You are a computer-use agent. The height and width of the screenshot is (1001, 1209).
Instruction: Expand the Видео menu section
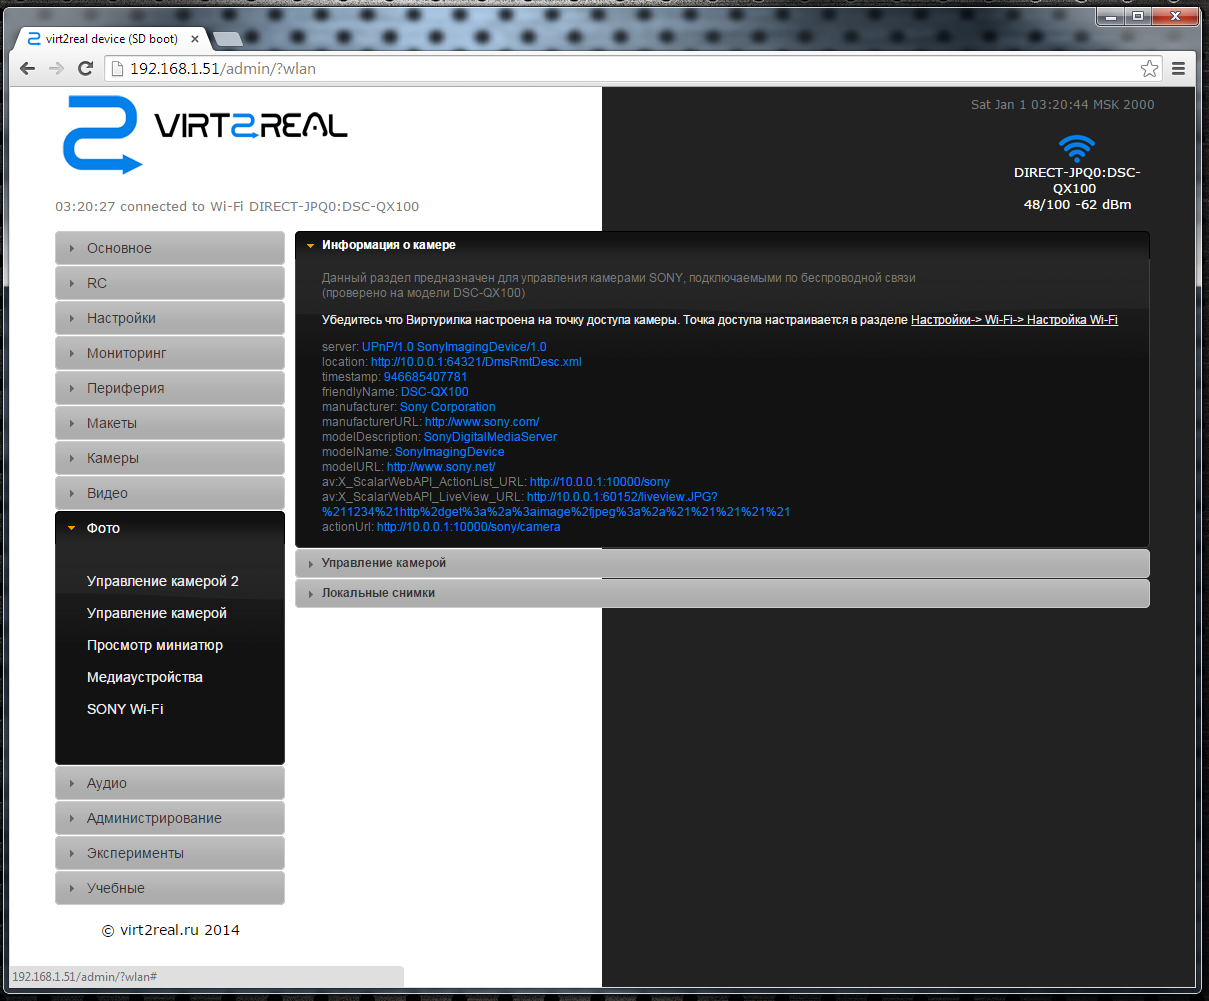[x=170, y=493]
